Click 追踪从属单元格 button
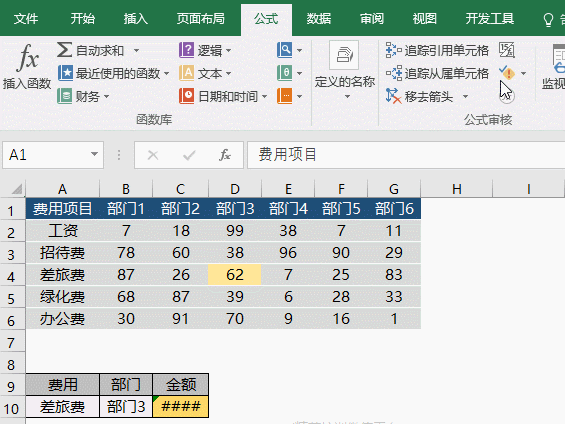565x424 pixels. (x=437, y=73)
